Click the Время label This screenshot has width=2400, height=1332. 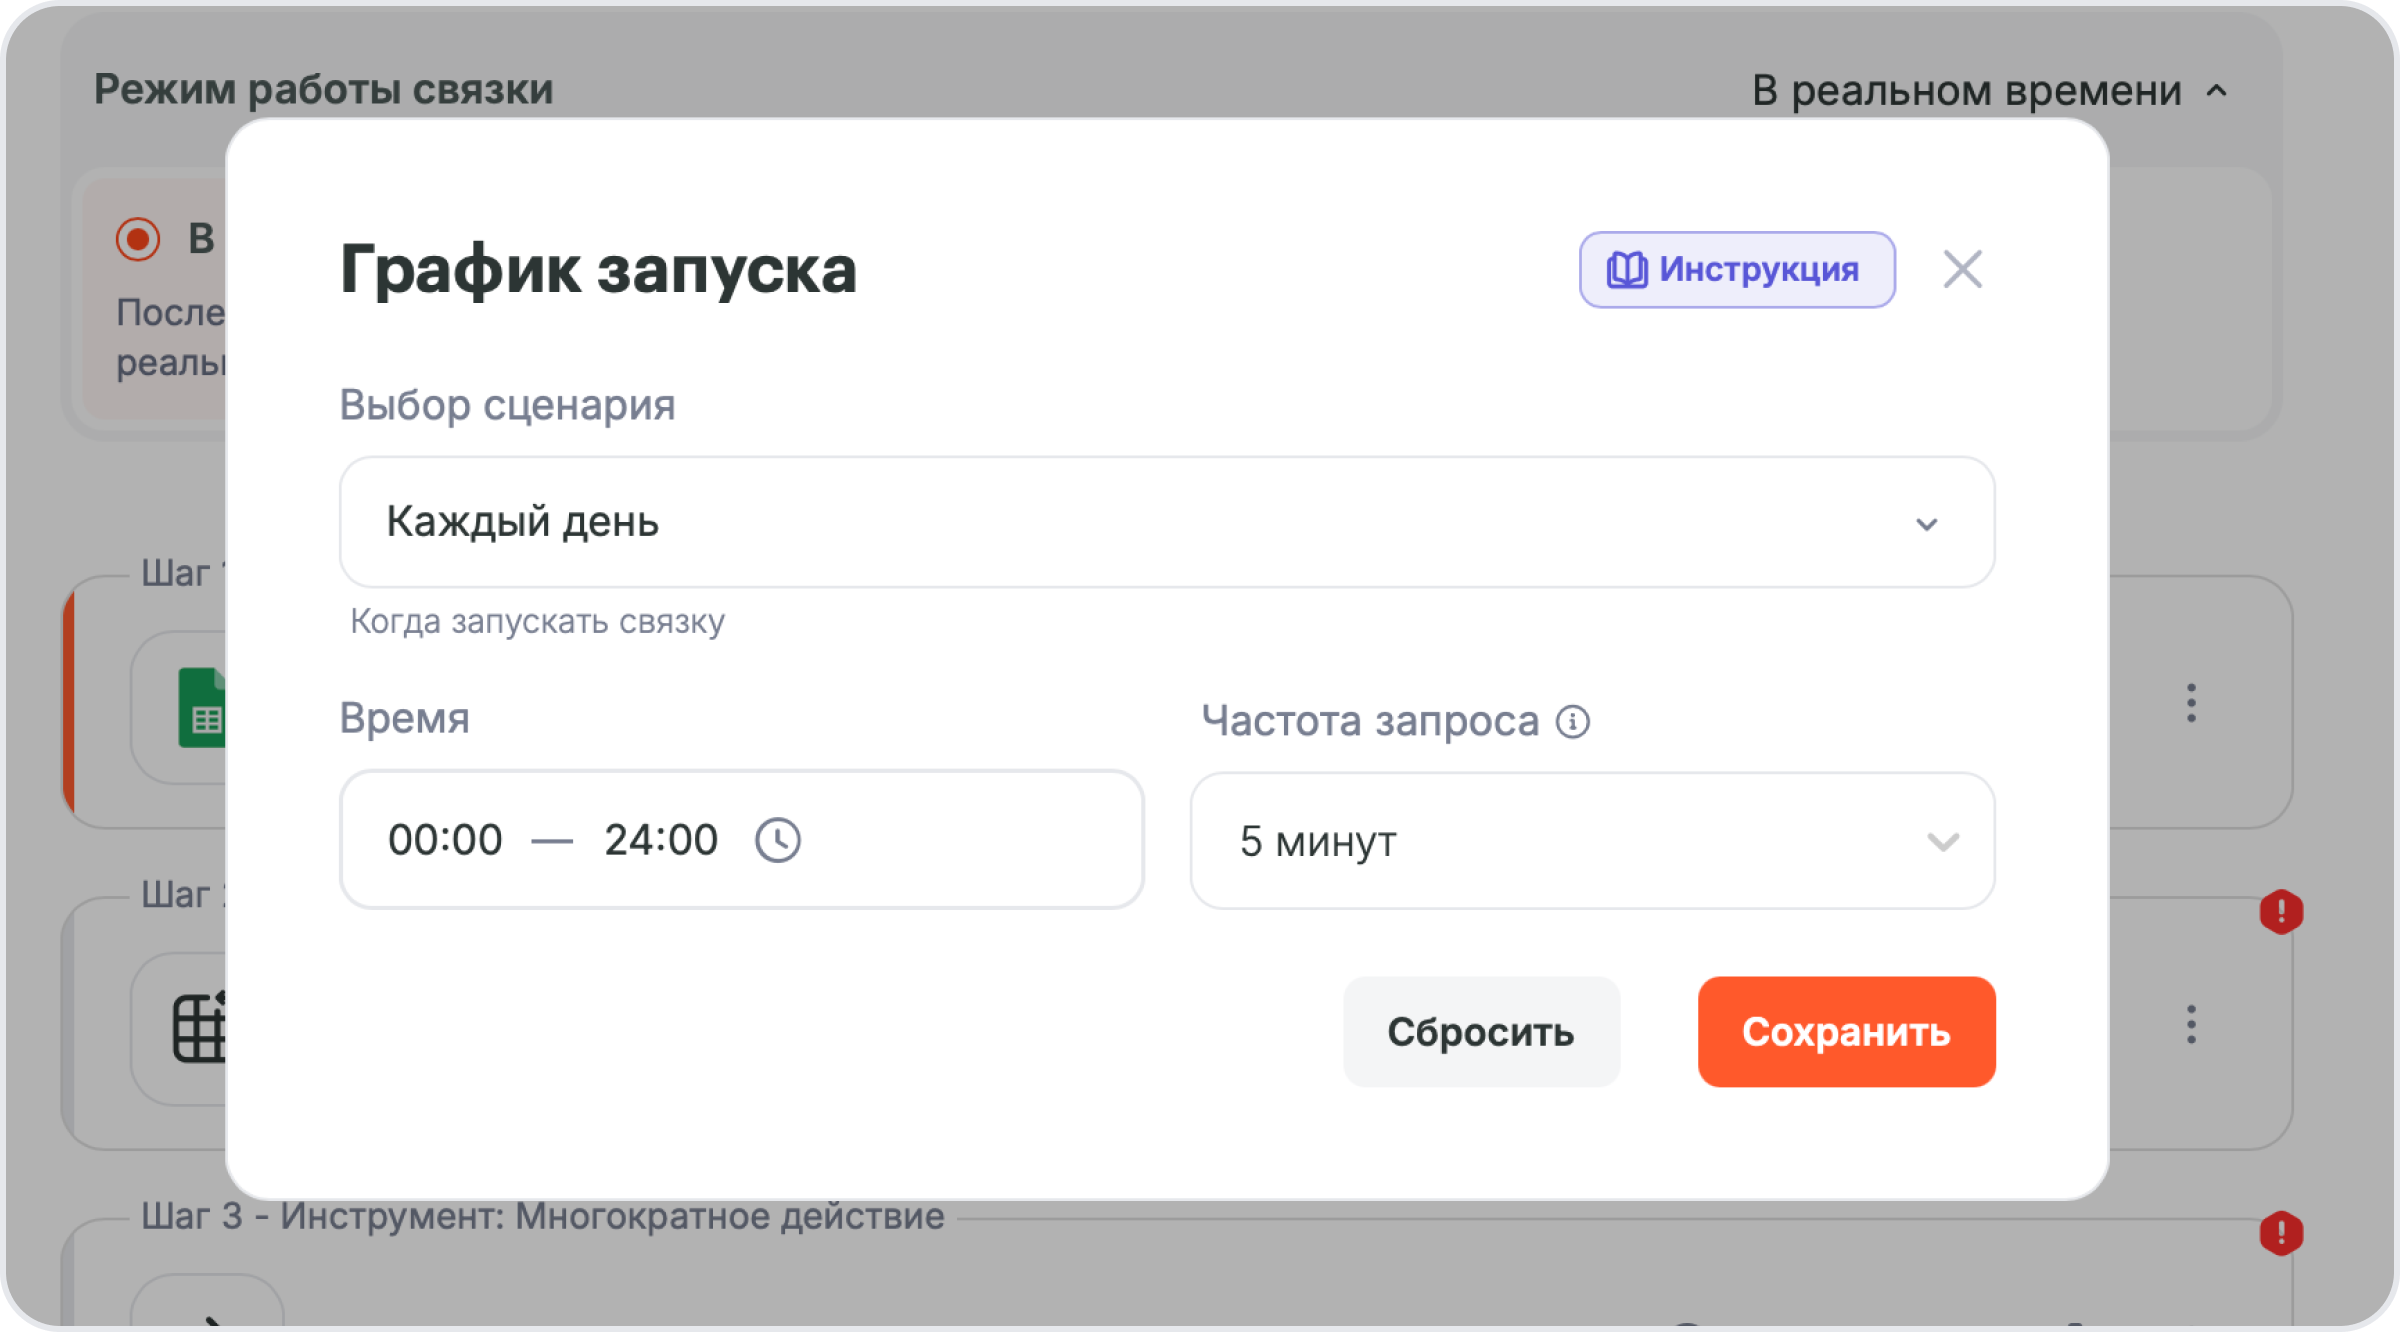(x=404, y=718)
